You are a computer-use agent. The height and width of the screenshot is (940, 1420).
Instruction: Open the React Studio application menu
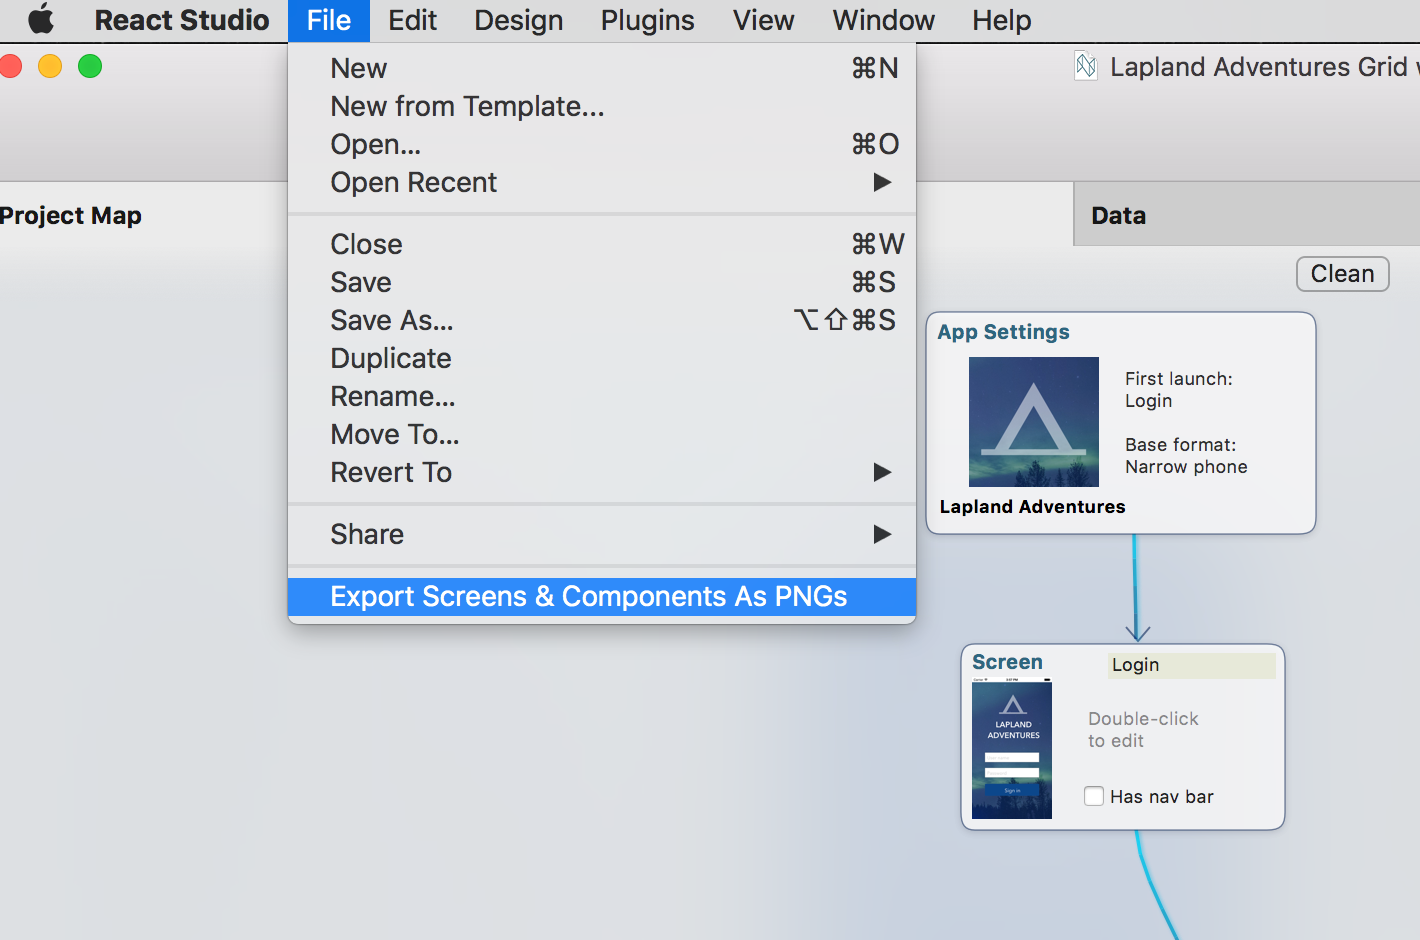click(x=182, y=20)
